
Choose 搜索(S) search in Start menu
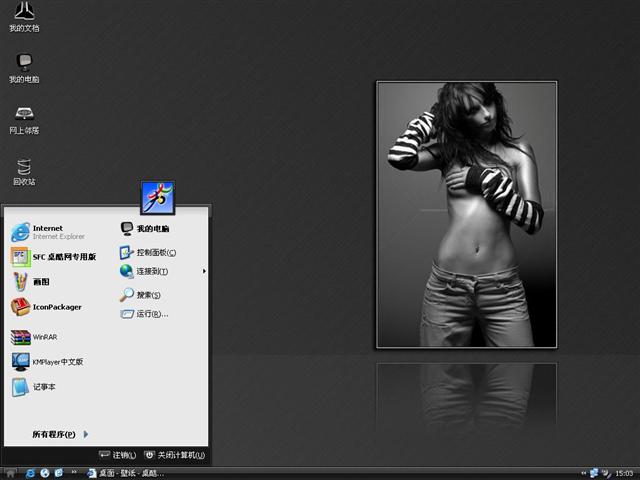(x=145, y=295)
